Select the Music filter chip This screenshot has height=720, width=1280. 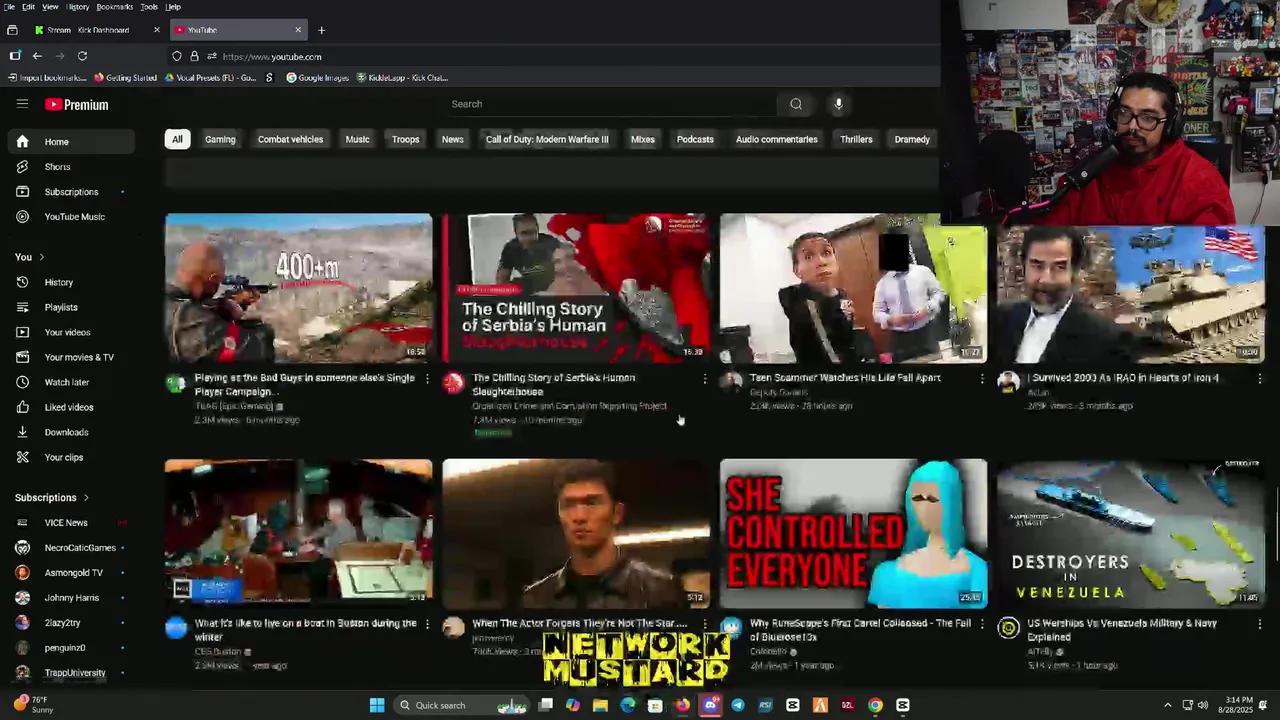click(357, 139)
